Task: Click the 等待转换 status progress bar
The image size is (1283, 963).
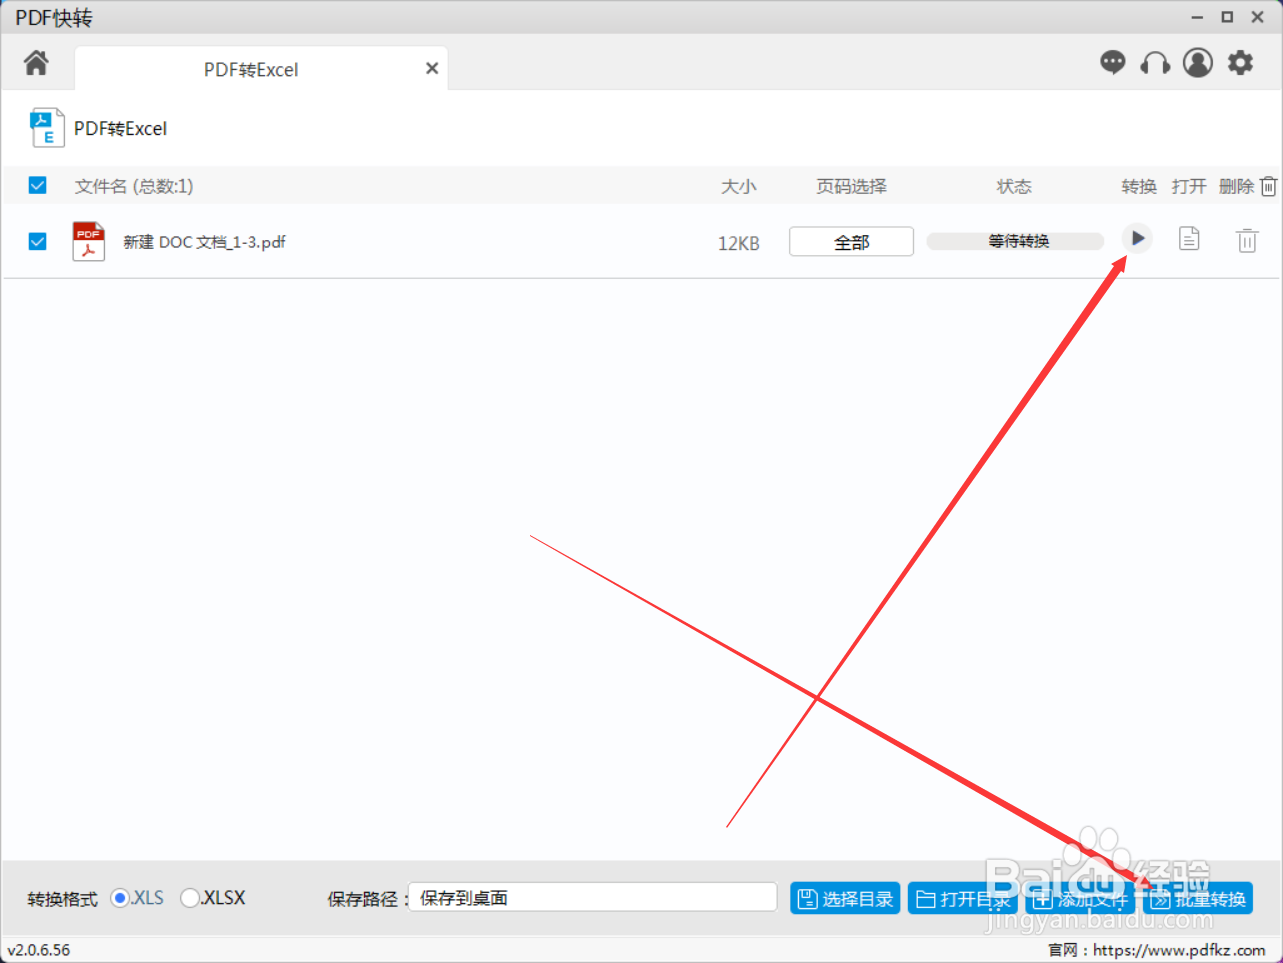Action: tap(1014, 240)
